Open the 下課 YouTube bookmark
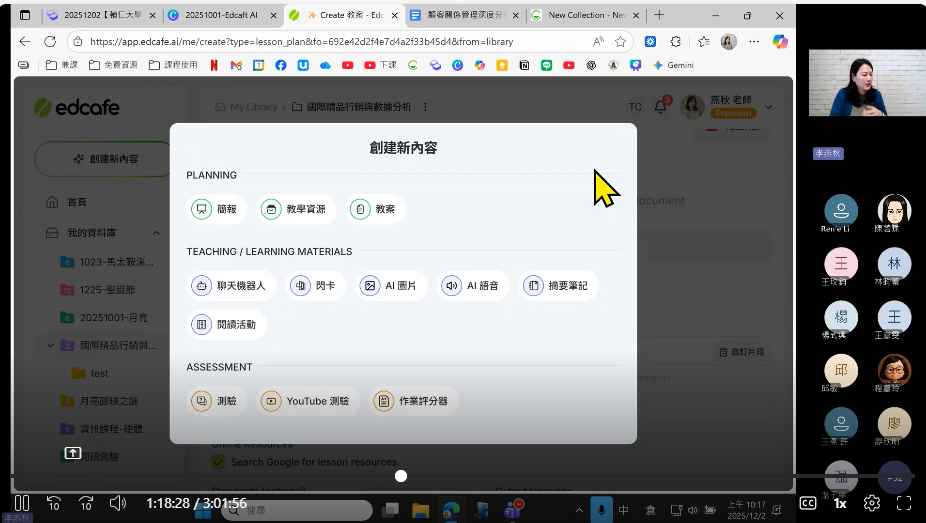Screen dimensions: 926x523 click(380, 66)
